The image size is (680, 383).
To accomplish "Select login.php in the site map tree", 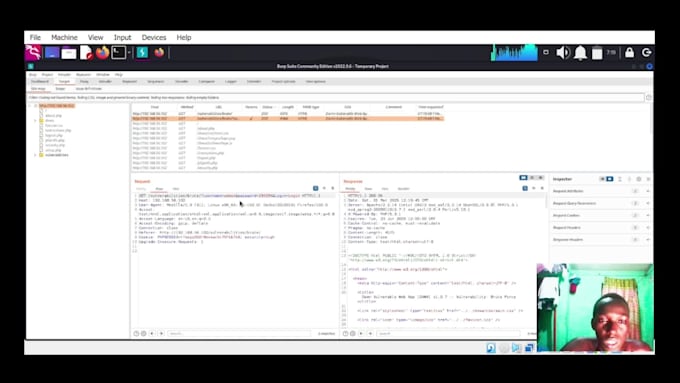I will [54, 135].
